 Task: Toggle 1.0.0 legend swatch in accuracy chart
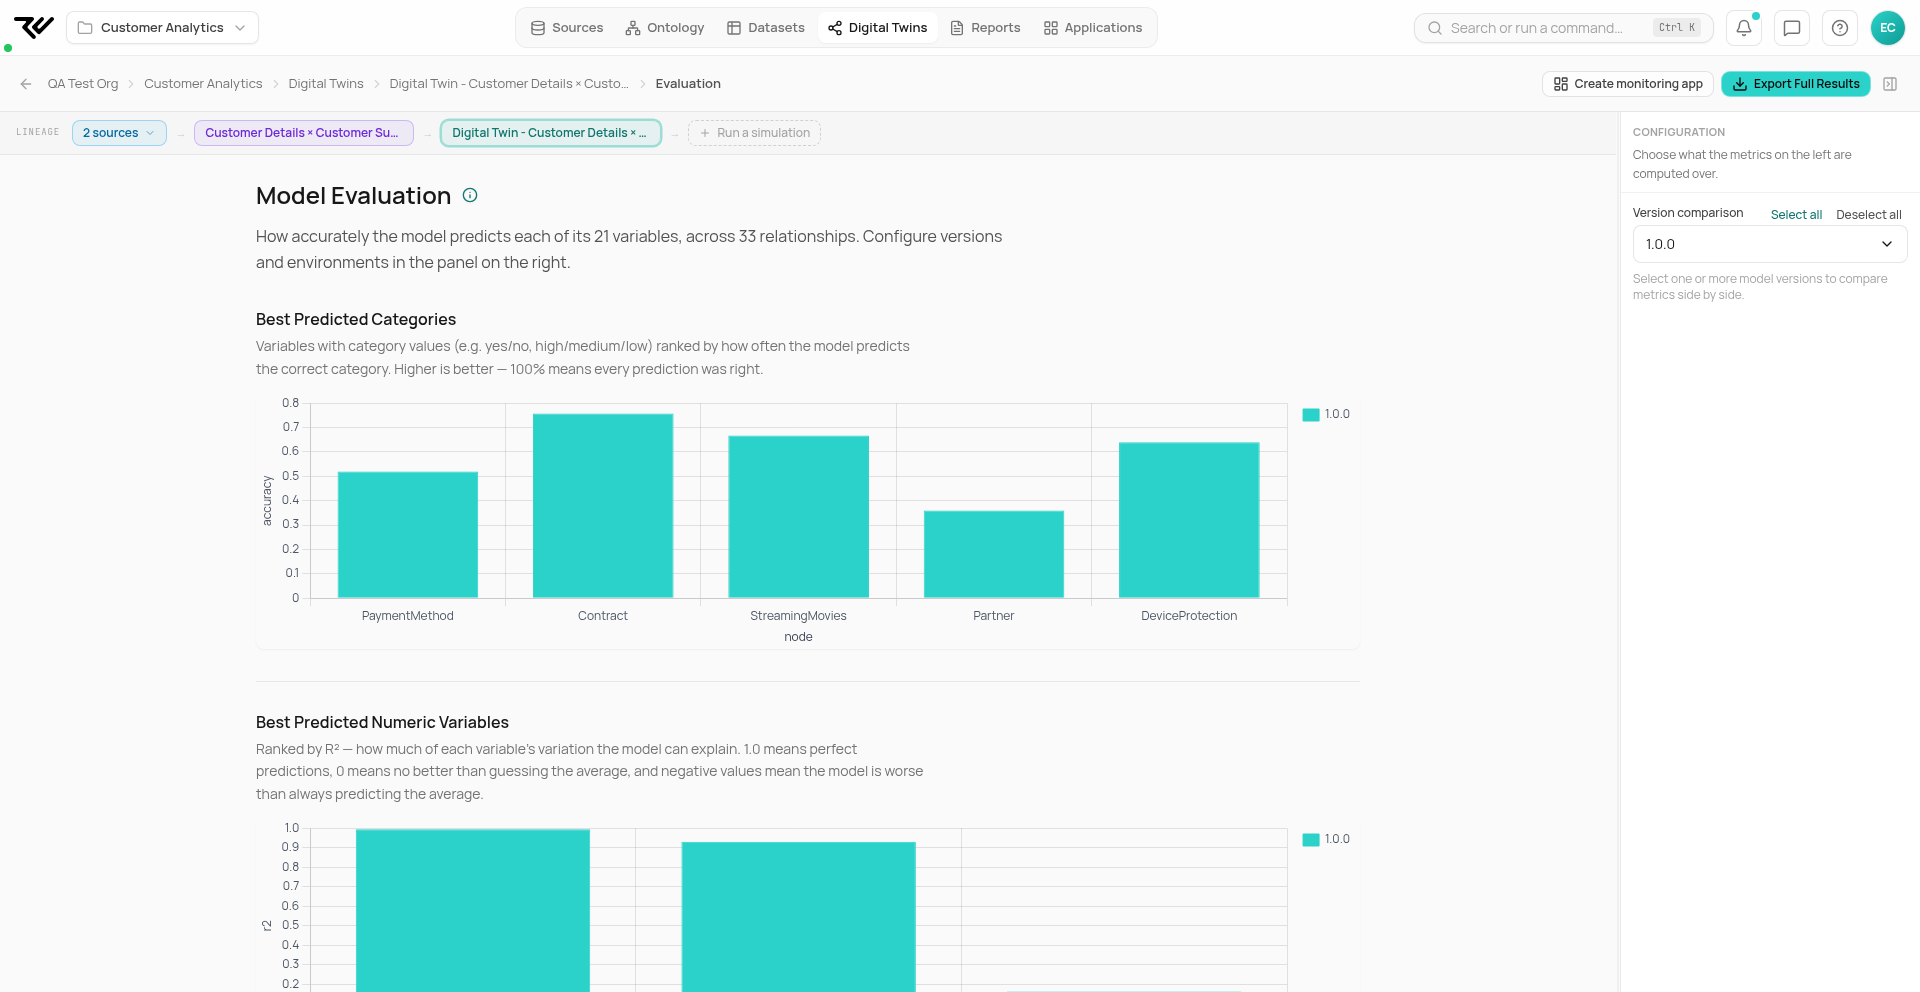pos(1310,415)
